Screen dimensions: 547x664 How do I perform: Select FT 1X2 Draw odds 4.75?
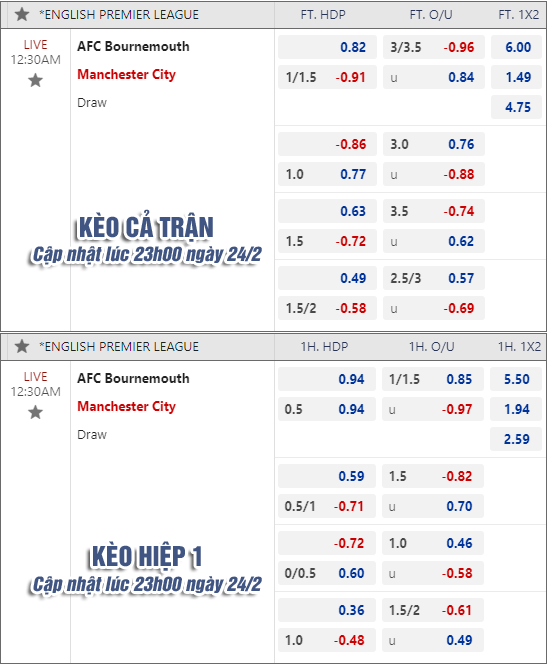tap(516, 107)
